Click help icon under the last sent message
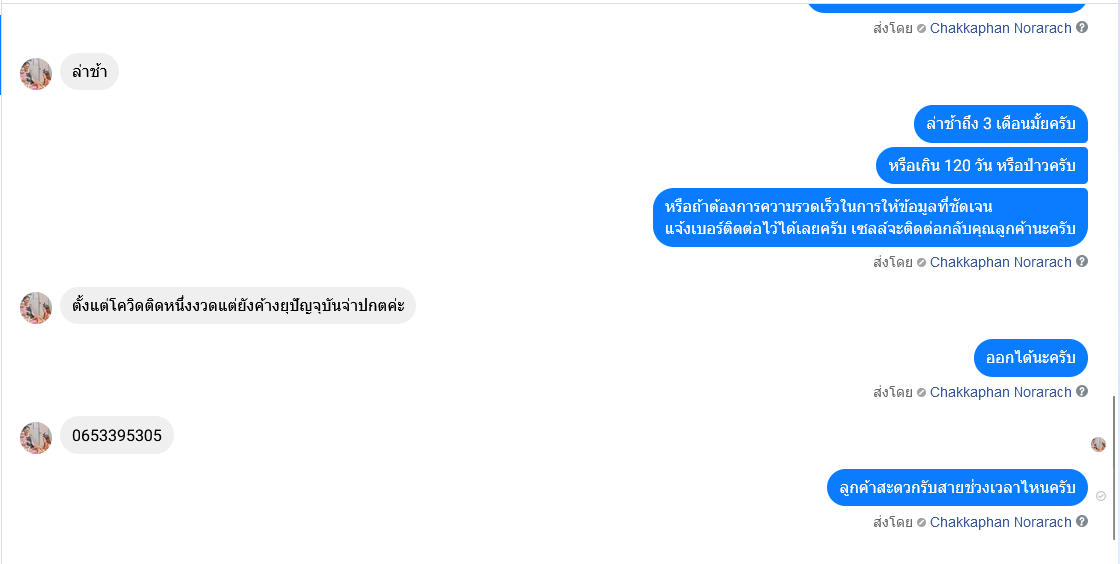Image resolution: width=1120 pixels, height=564 pixels. coord(1082,521)
